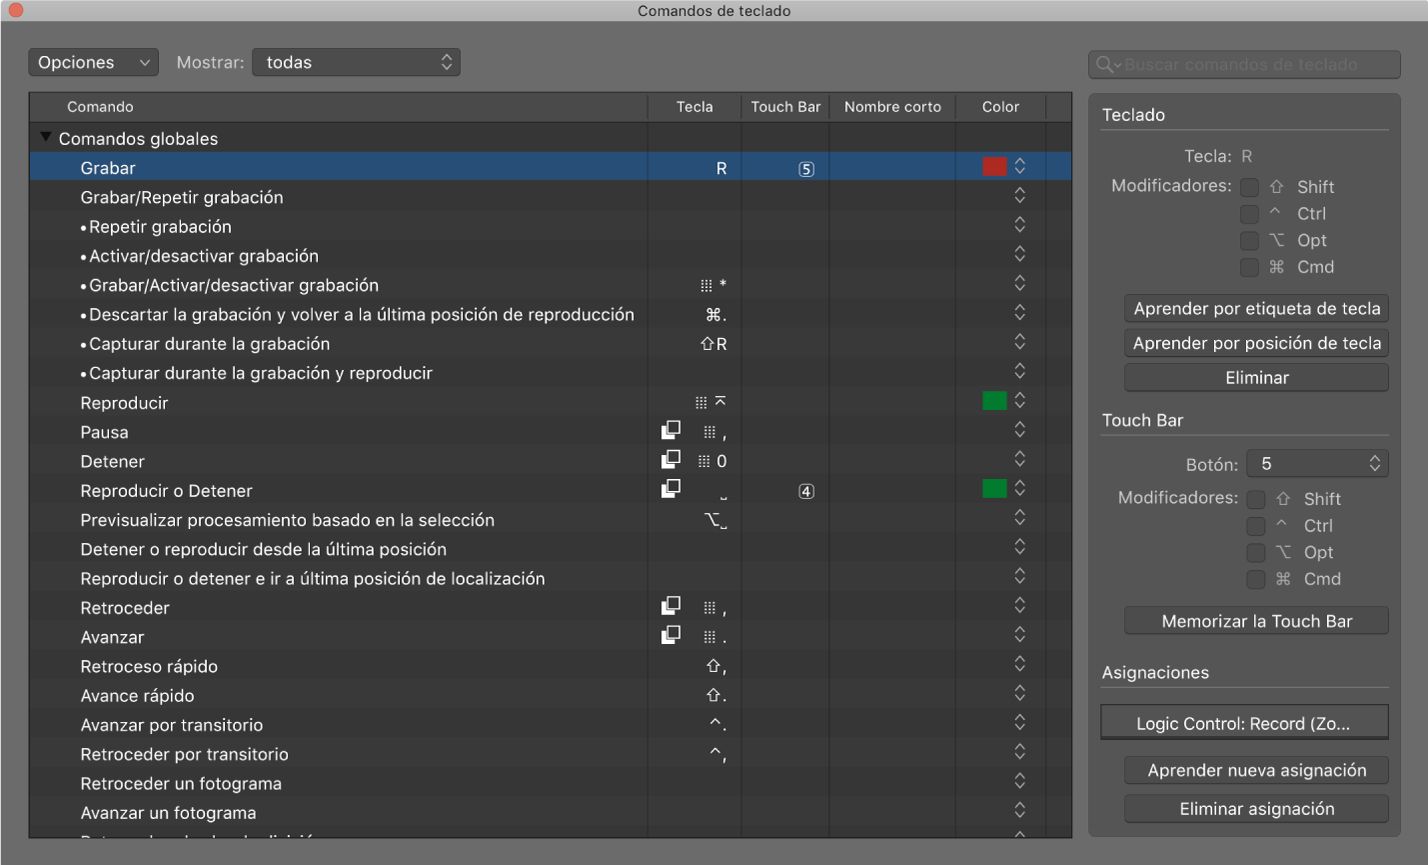Select Activar/desactivar grabación row
This screenshot has height=865, width=1428.
550,255
